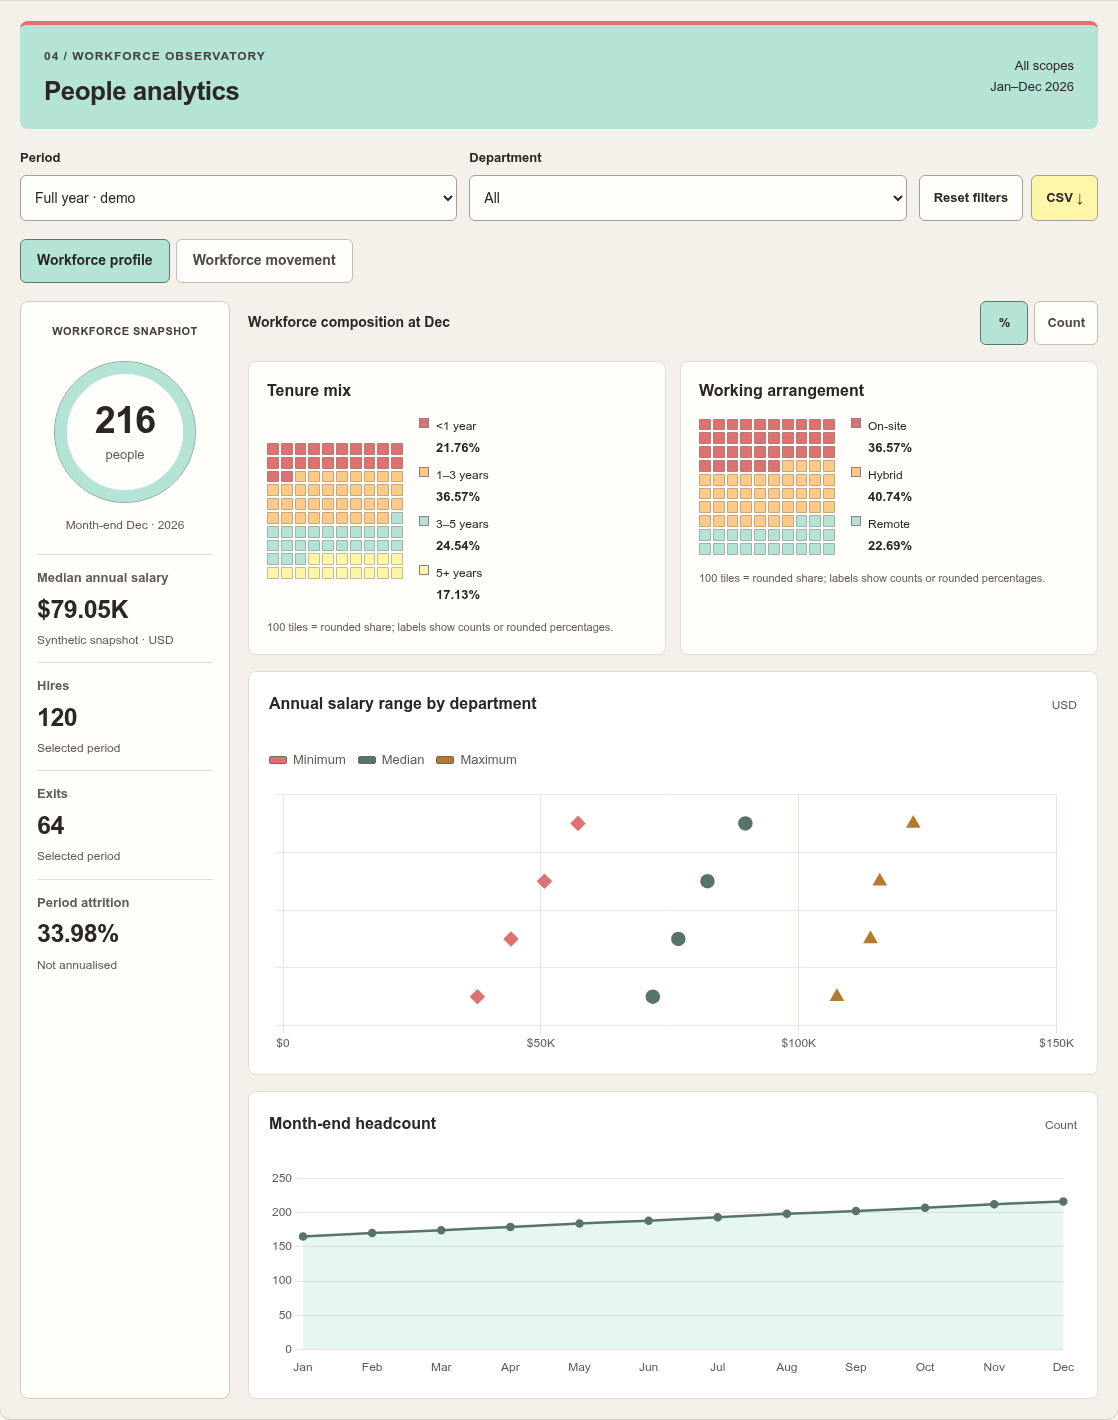Click the second row minimum diamond marker
Screen dimensions: 1118x1420
click(x=544, y=881)
